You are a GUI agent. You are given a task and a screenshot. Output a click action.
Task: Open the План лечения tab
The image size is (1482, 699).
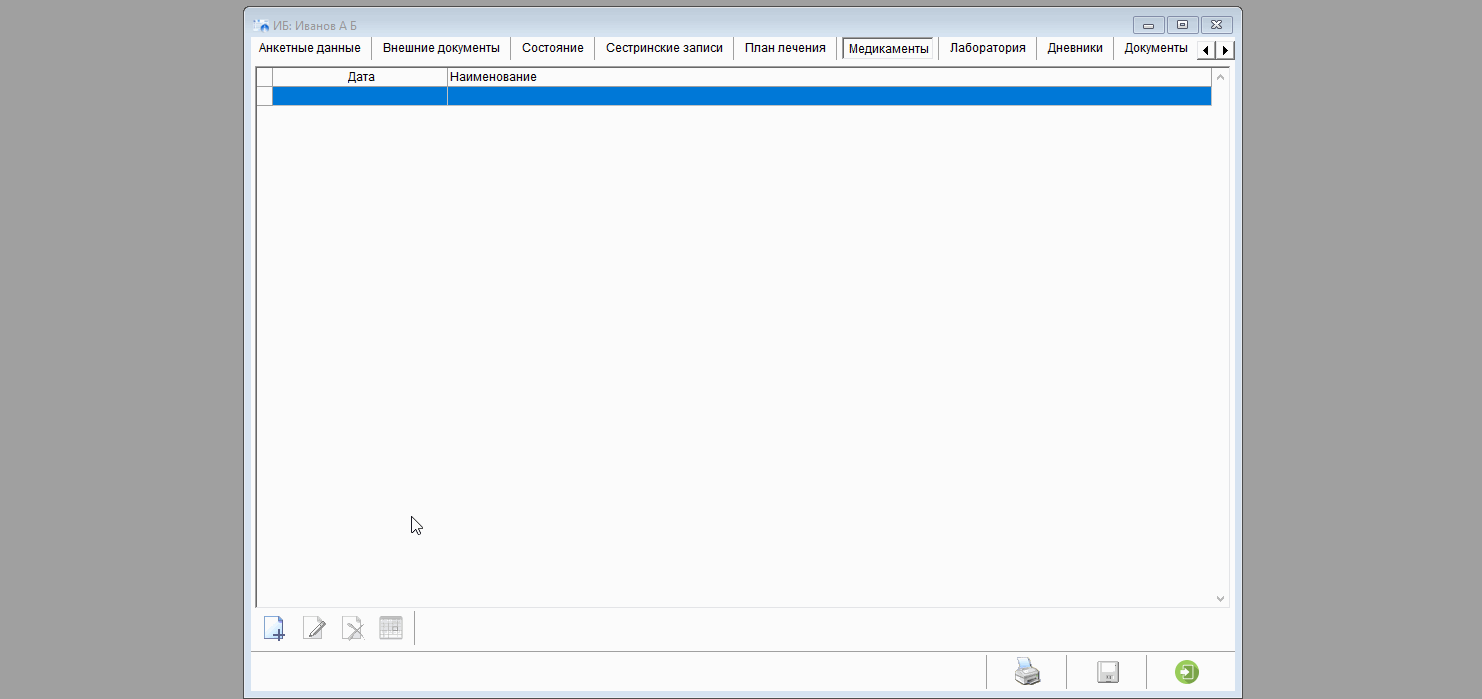click(x=785, y=48)
